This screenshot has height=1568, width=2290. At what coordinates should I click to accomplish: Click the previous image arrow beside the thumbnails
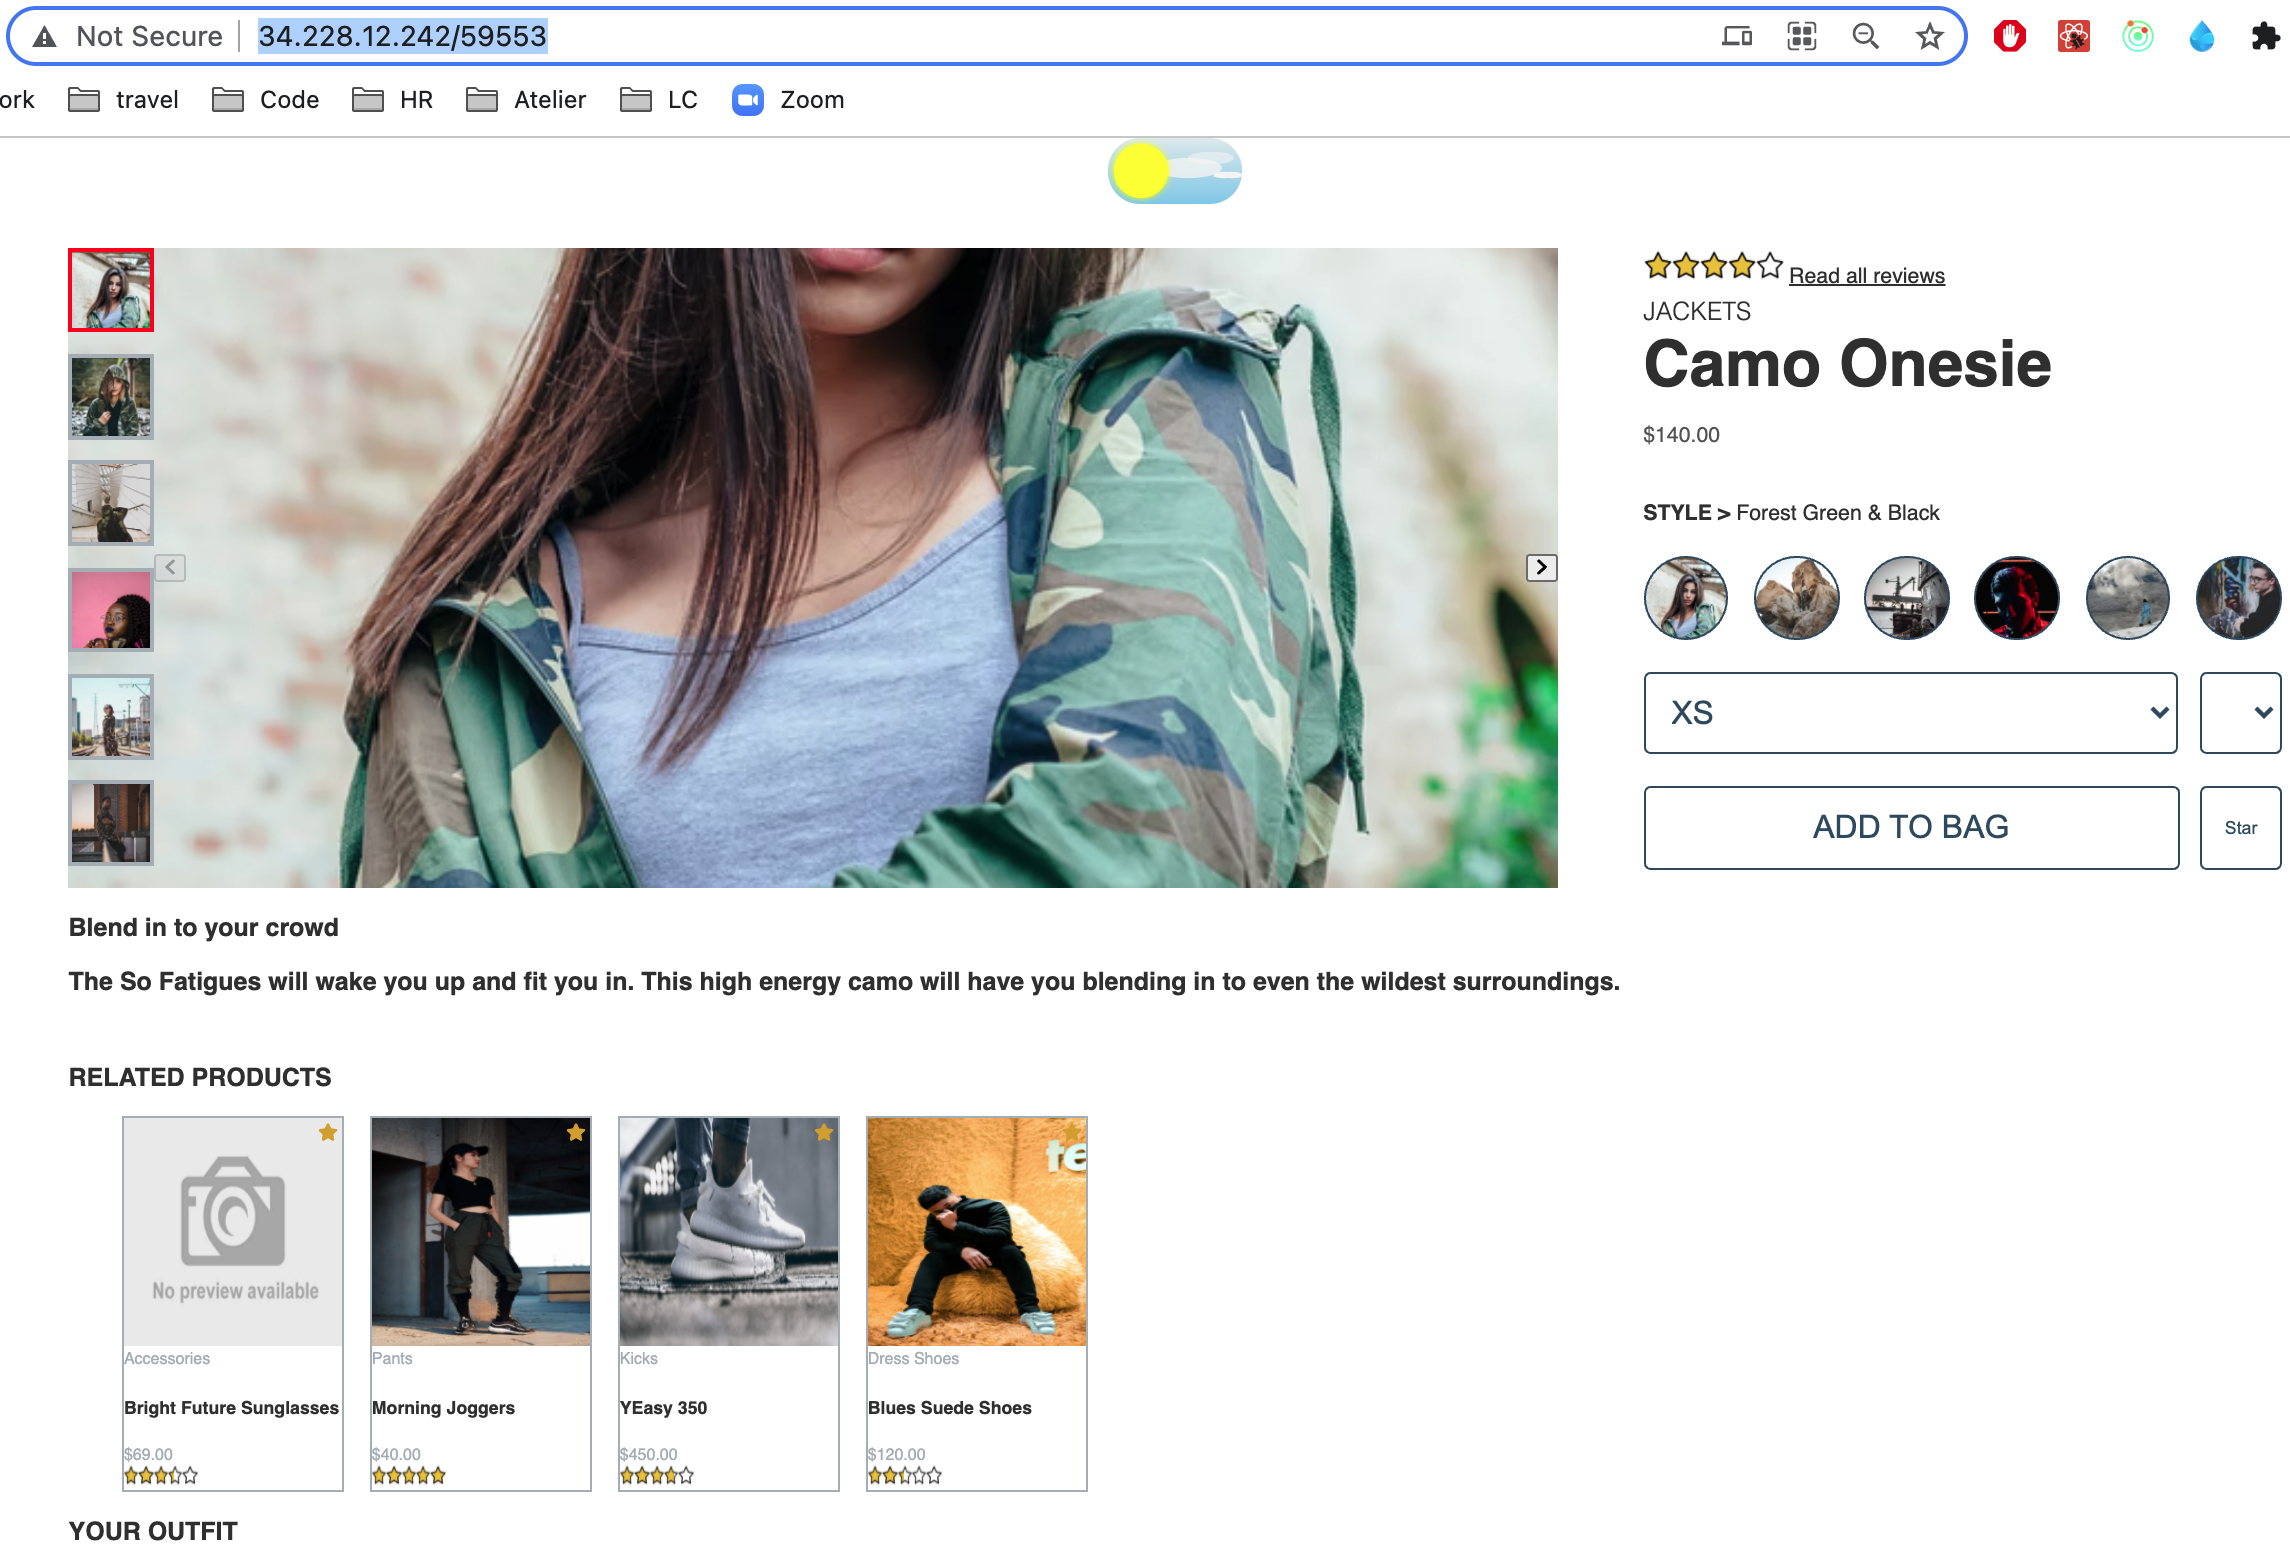(171, 568)
